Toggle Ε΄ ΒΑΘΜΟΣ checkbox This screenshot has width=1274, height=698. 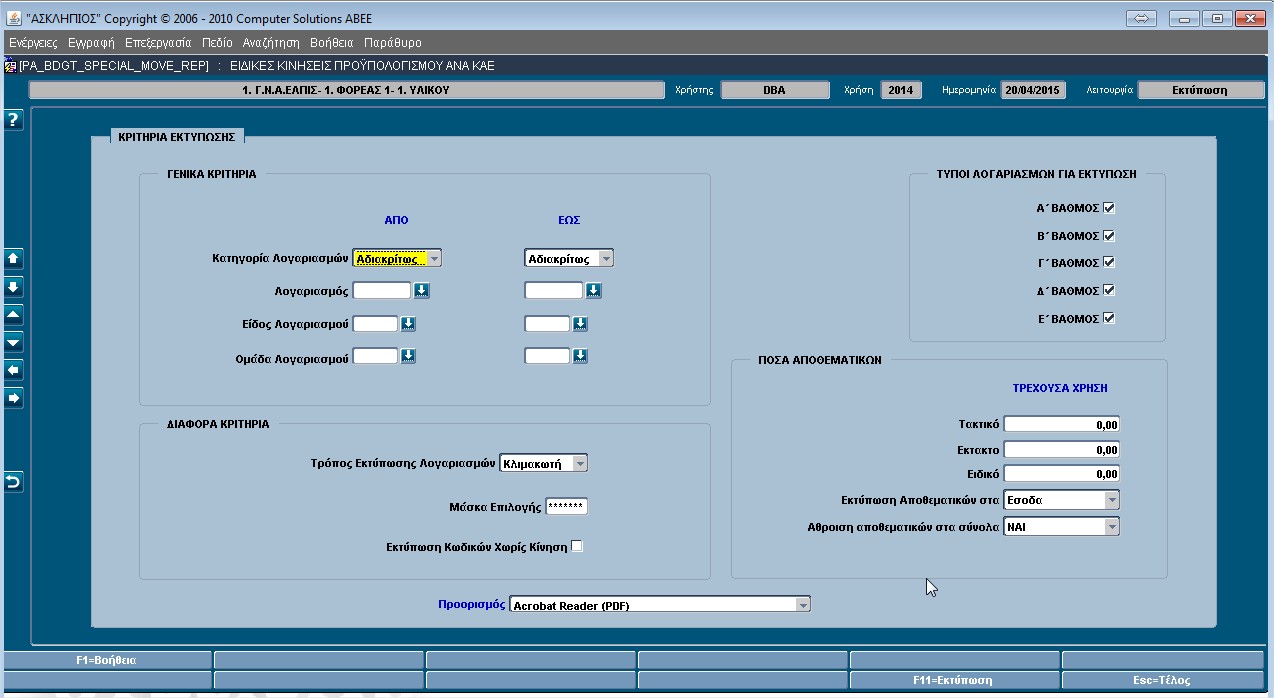coord(1109,318)
